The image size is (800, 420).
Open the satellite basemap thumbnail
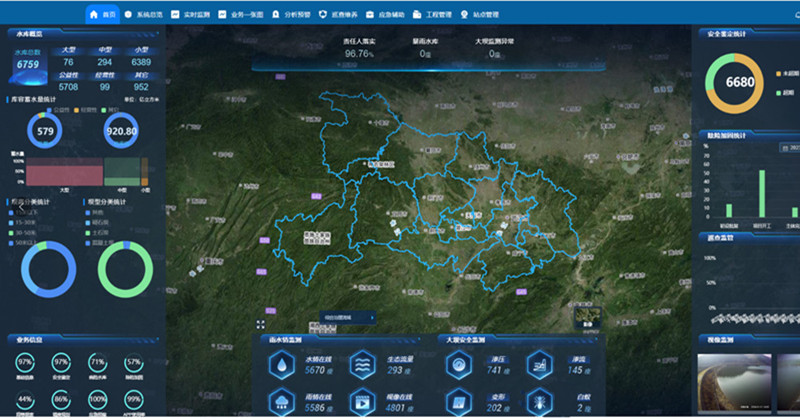(x=584, y=316)
